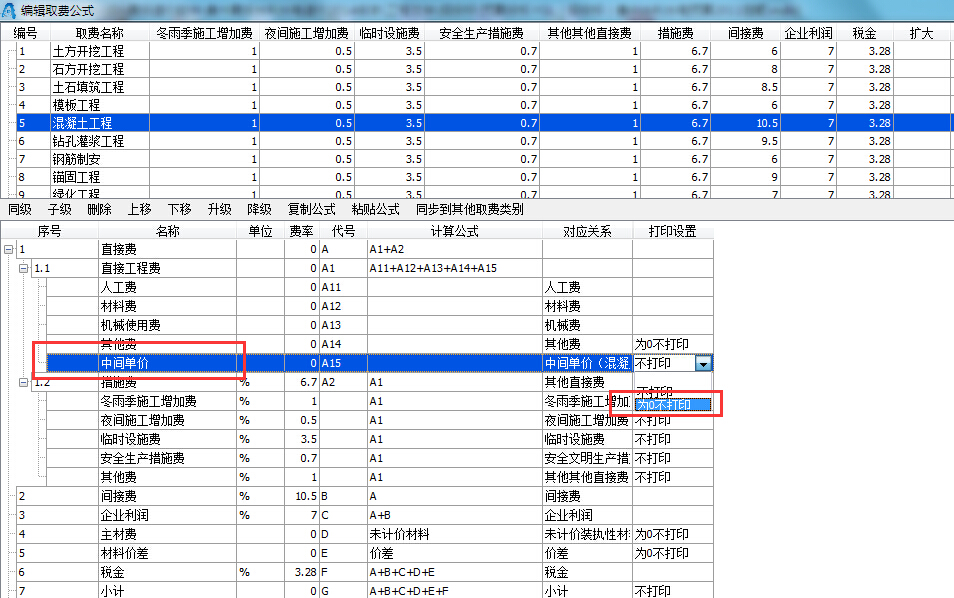
Task: Click 粘贴公式 to paste the formula
Action: 375,210
